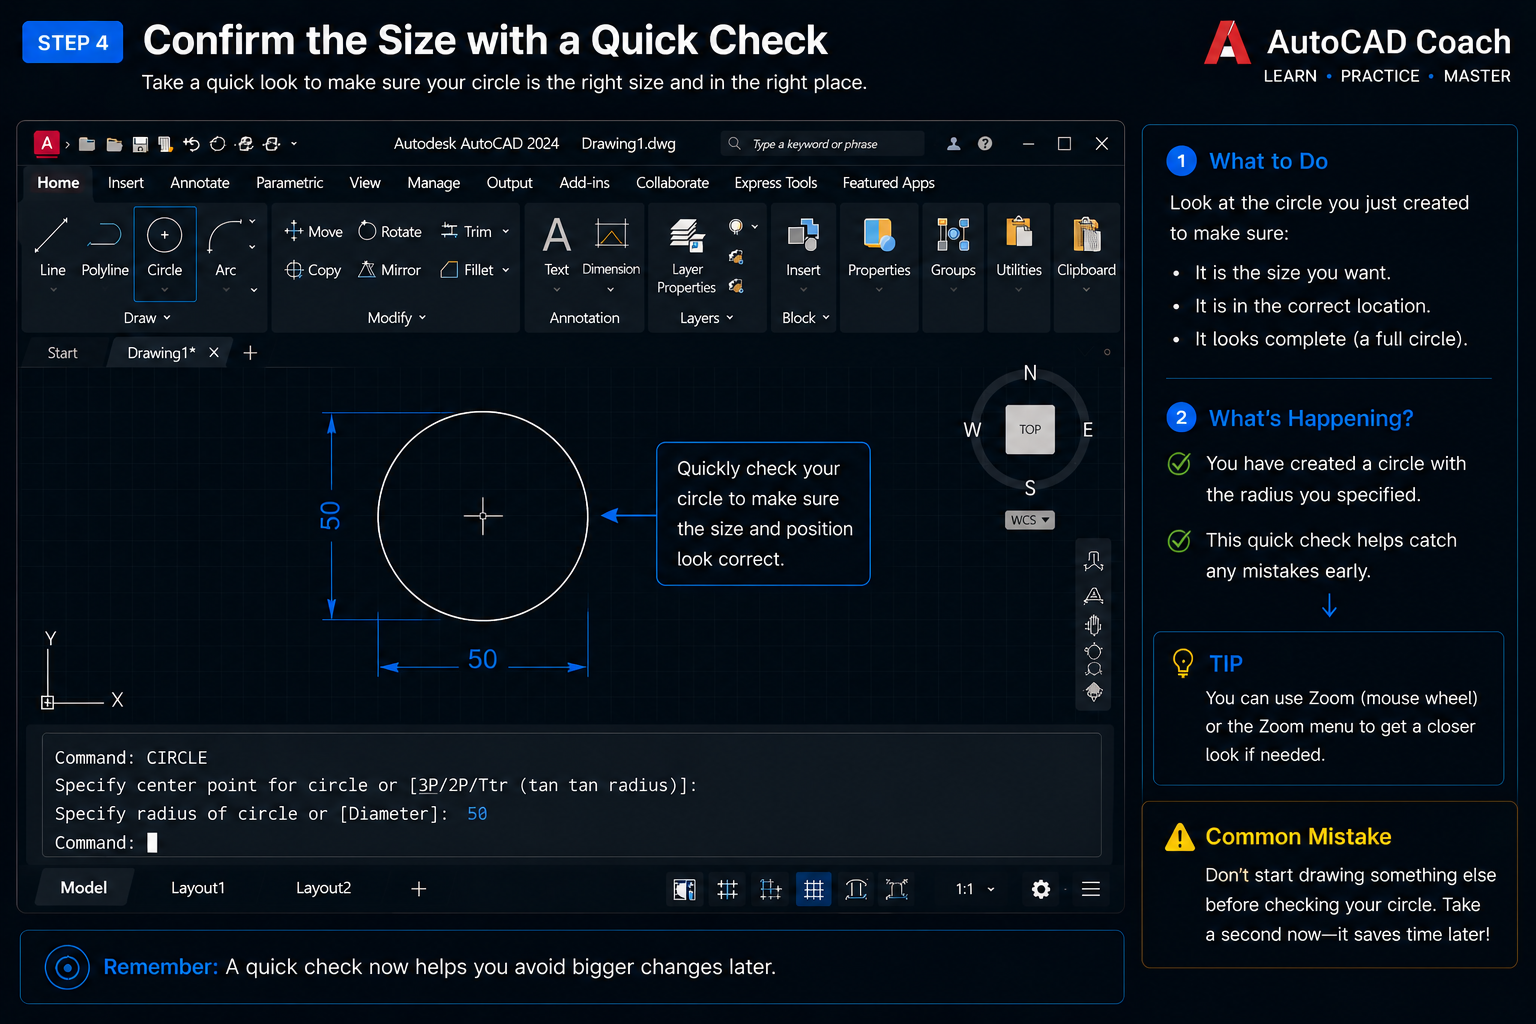
Task: Open the WCS coordinate system dropdown
Action: (1030, 520)
